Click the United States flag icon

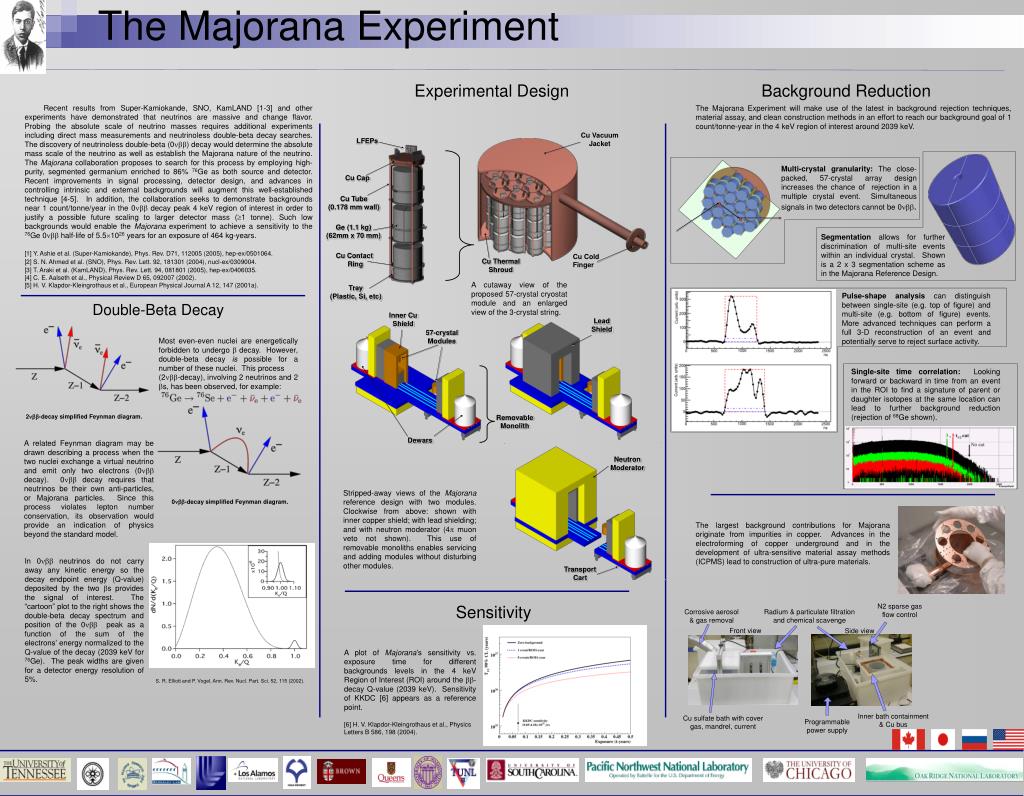1008,739
